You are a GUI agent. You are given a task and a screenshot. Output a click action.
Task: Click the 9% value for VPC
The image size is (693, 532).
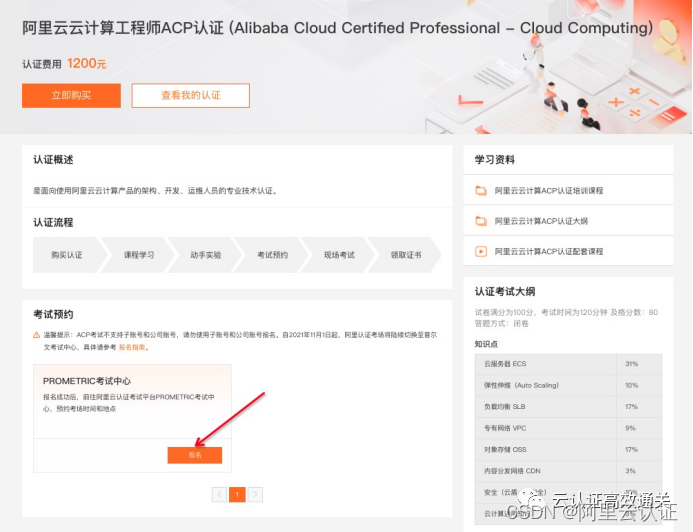tap(630, 428)
